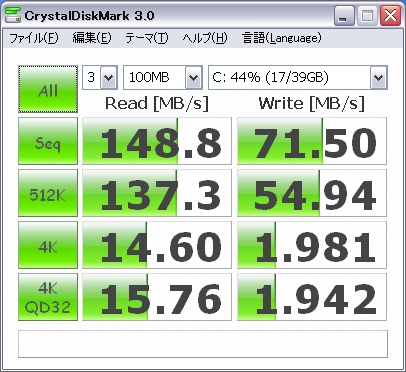Image resolution: width=406 pixels, height=372 pixels.
Task: Open the テーマ(T) menu
Action: 147,38
